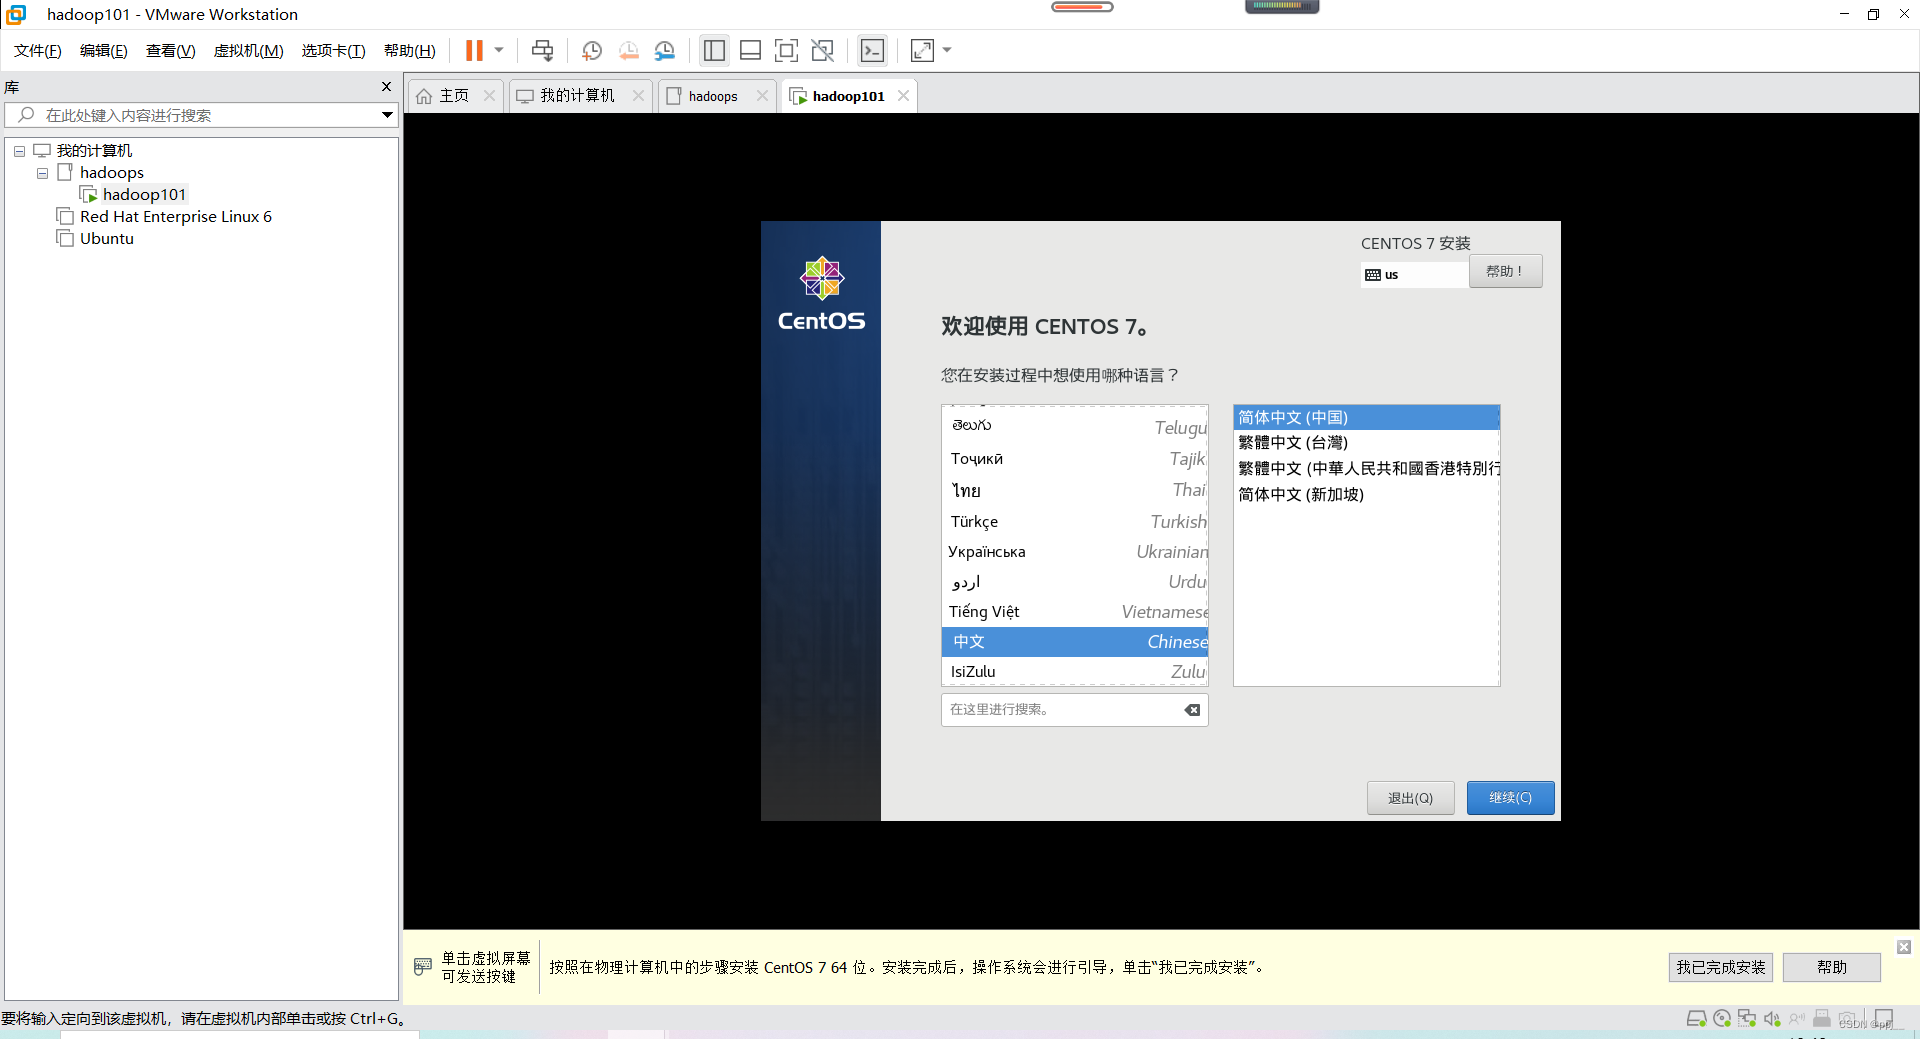The height and width of the screenshot is (1039, 1920).
Task: Open the 虚拟机(M) menu
Action: pyautogui.click(x=248, y=51)
